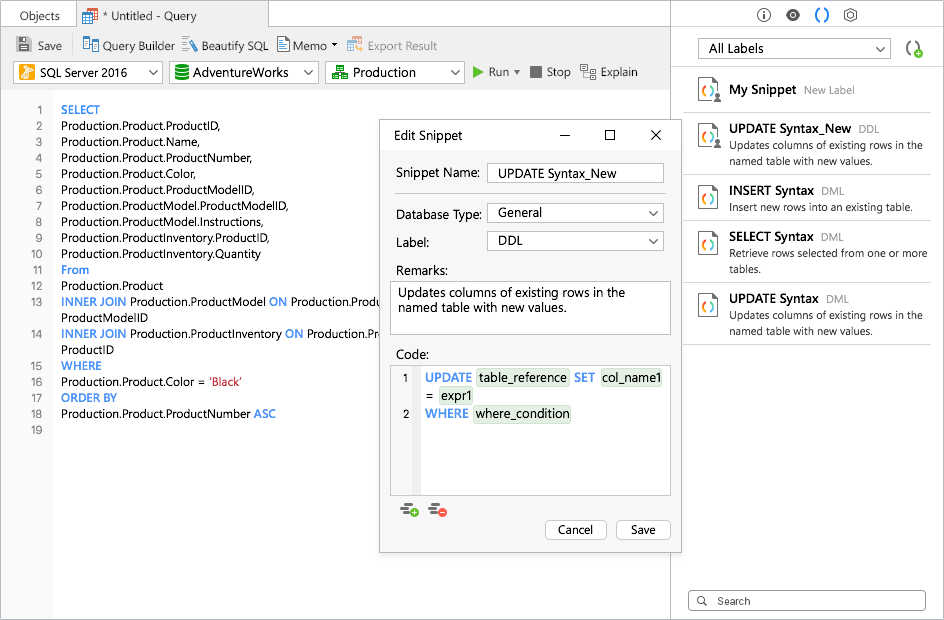Image resolution: width=944 pixels, height=620 pixels.
Task: Click the add placeholder icon below code
Action: coord(410,510)
